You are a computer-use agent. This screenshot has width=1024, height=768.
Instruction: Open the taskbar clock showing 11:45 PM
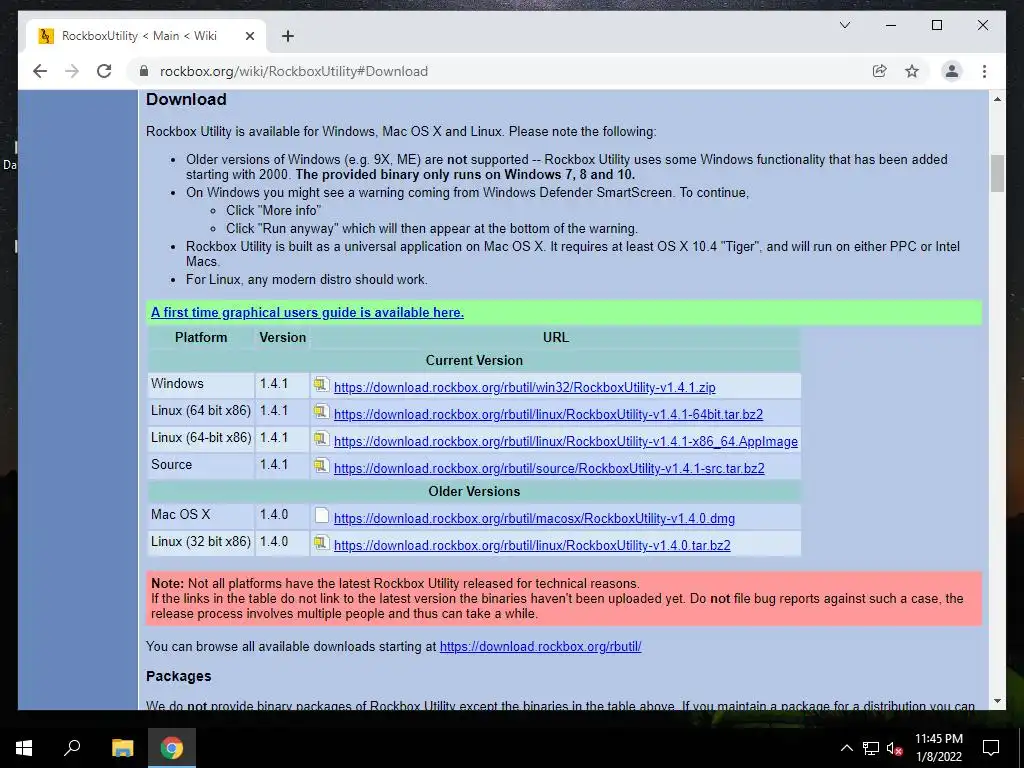pyautogui.click(x=938, y=748)
